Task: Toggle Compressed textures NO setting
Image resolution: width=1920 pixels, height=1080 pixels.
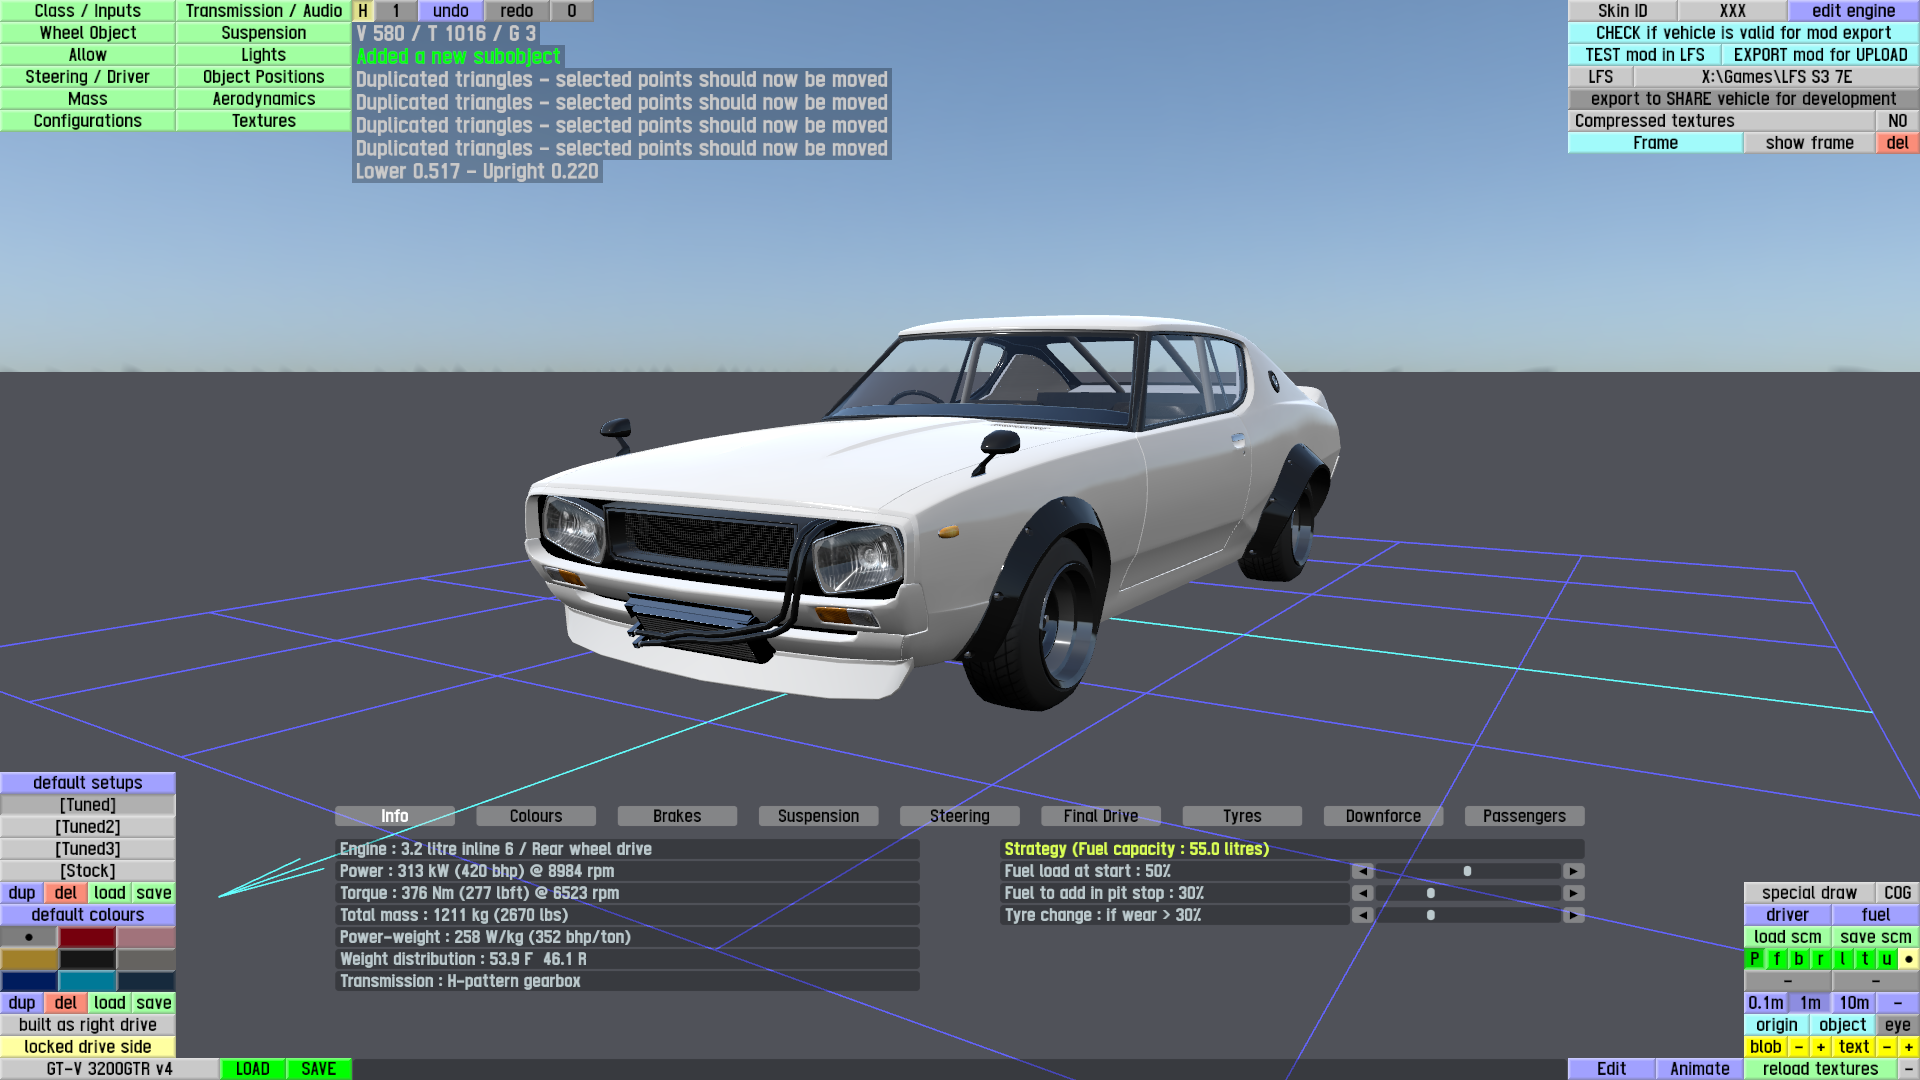Action: (1897, 121)
